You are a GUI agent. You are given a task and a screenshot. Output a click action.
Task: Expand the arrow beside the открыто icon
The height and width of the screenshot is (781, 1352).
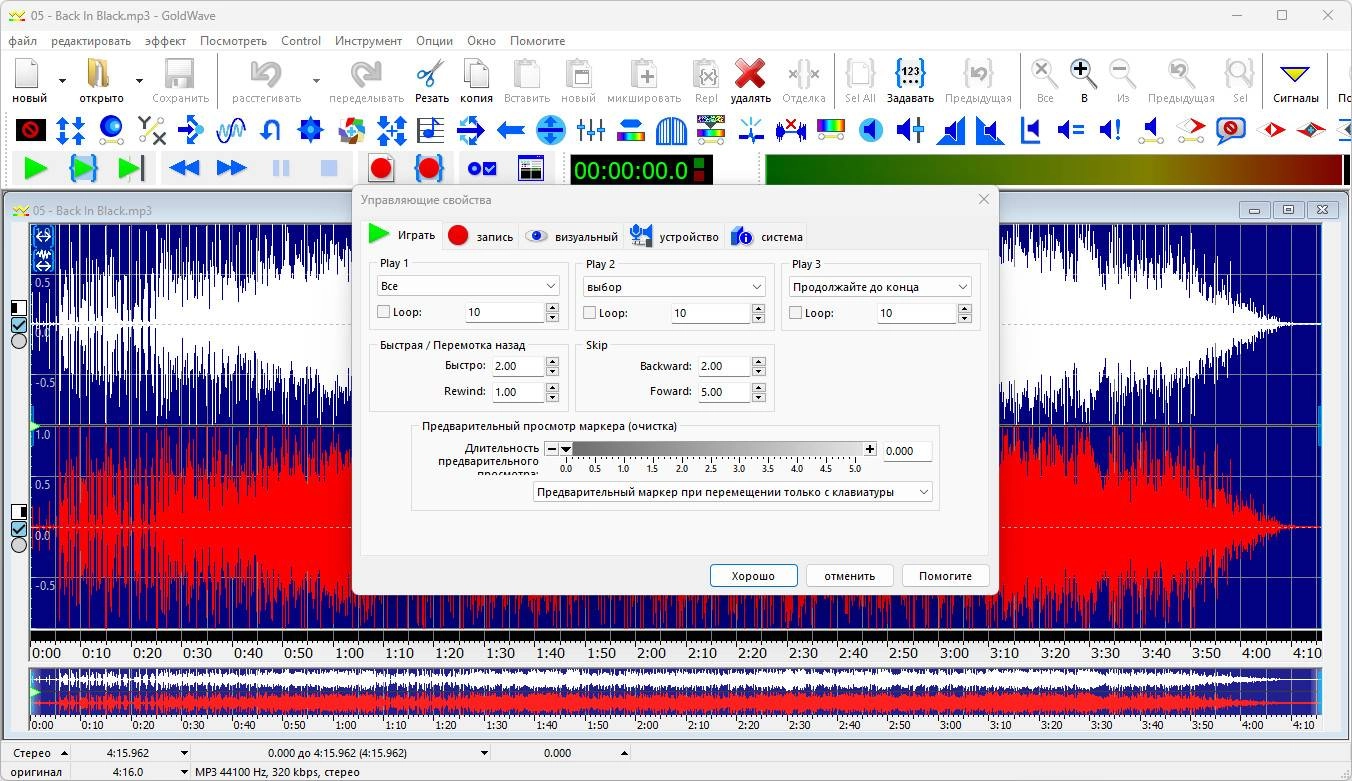click(139, 81)
